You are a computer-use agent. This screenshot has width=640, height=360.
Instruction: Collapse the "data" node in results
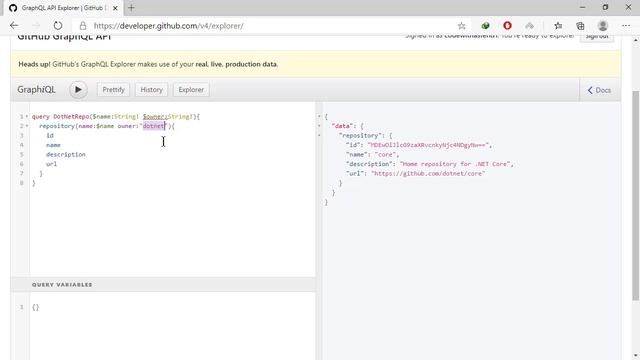[319, 126]
